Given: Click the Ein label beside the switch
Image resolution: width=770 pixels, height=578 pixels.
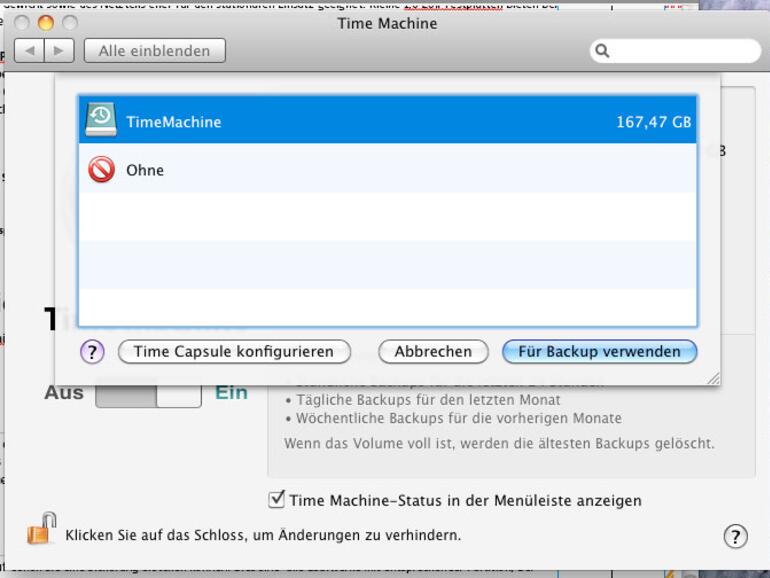Looking at the screenshot, I should coord(231,393).
